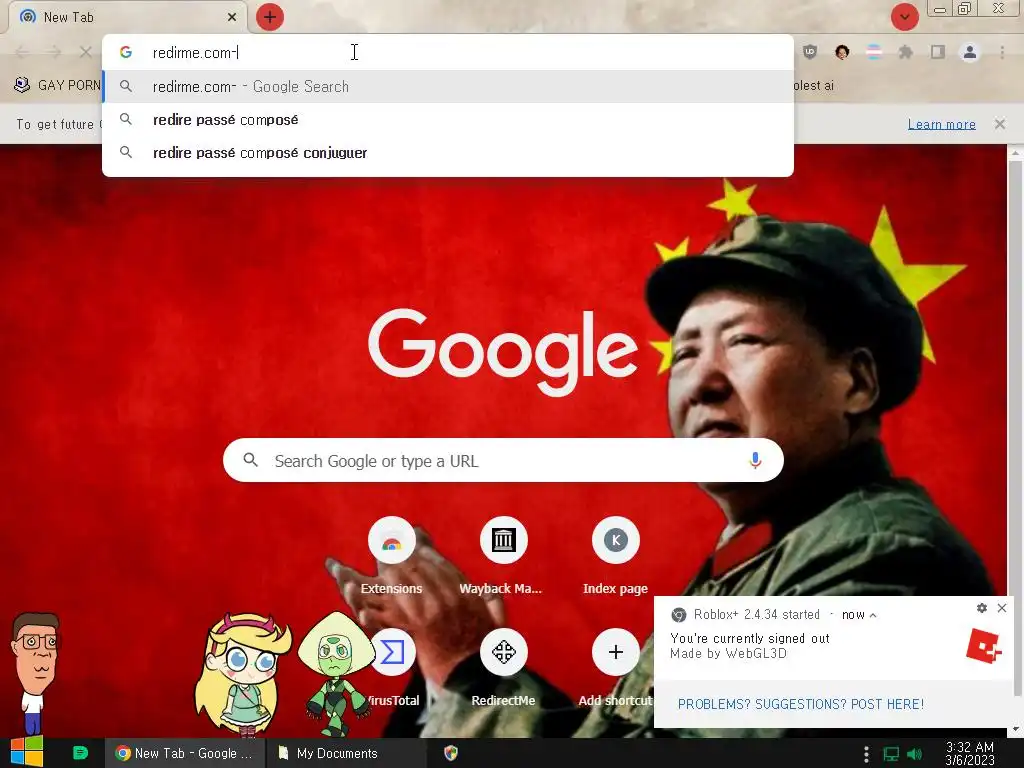Click the security shield taskbar icon
Viewport: 1024px width, 768px height.
(x=451, y=753)
